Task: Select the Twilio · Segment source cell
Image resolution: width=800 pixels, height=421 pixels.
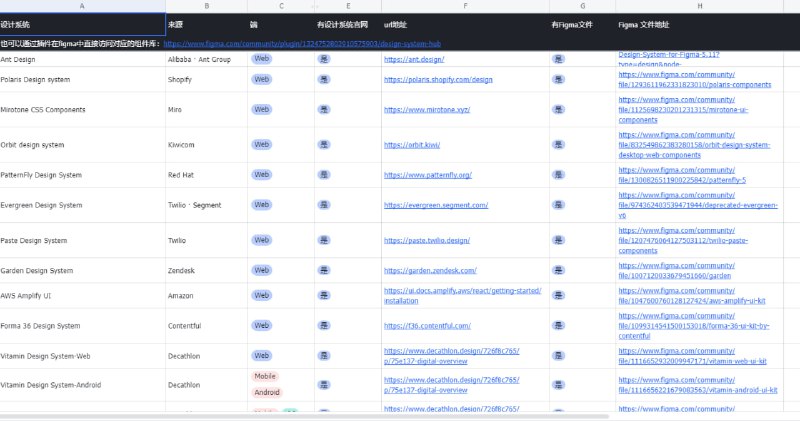Action: coord(206,205)
